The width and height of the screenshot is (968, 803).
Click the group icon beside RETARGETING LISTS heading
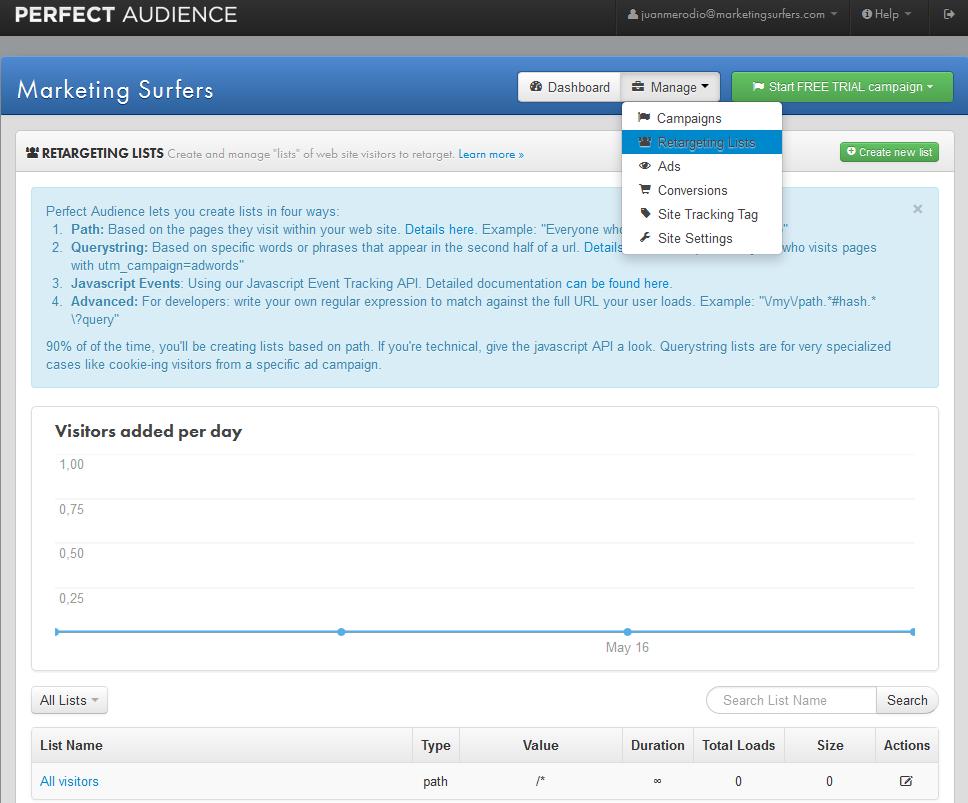(33, 152)
